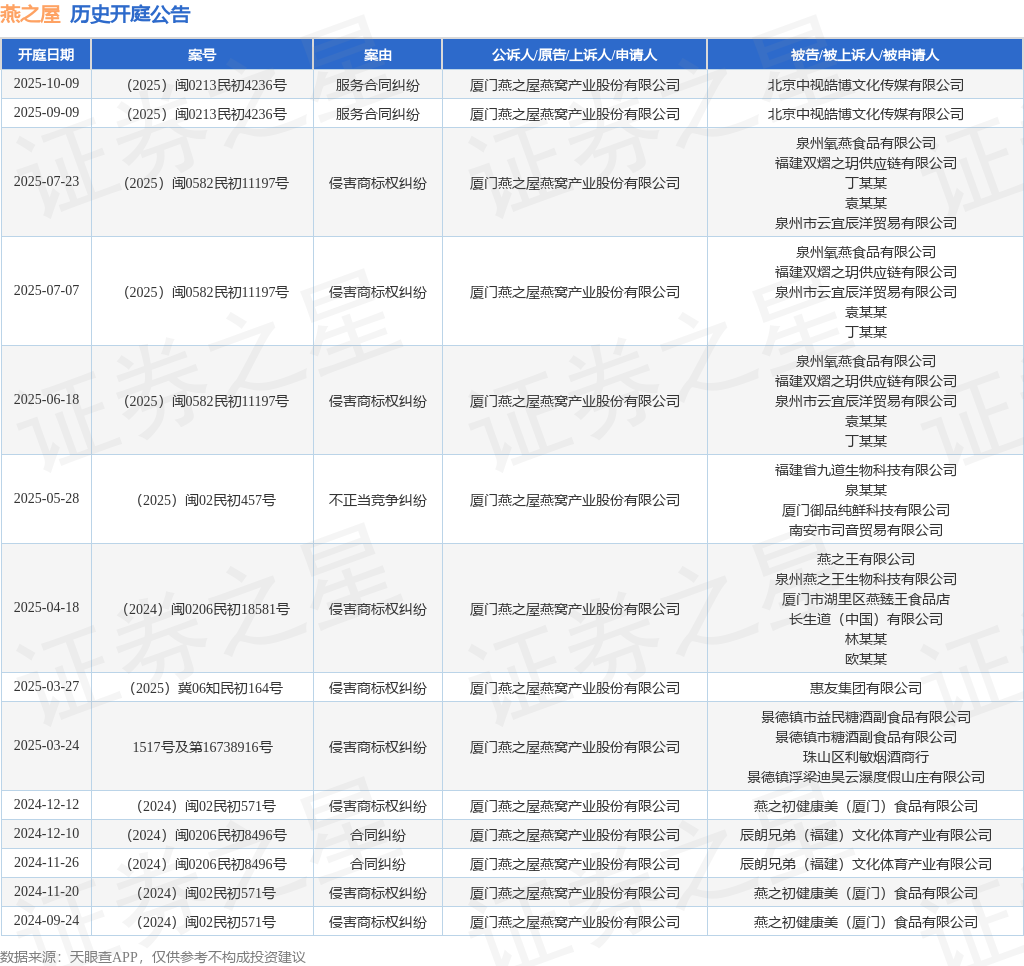Click defendant 南安市司音贸易有限公司
This screenshot has width=1024, height=966.
(866, 530)
